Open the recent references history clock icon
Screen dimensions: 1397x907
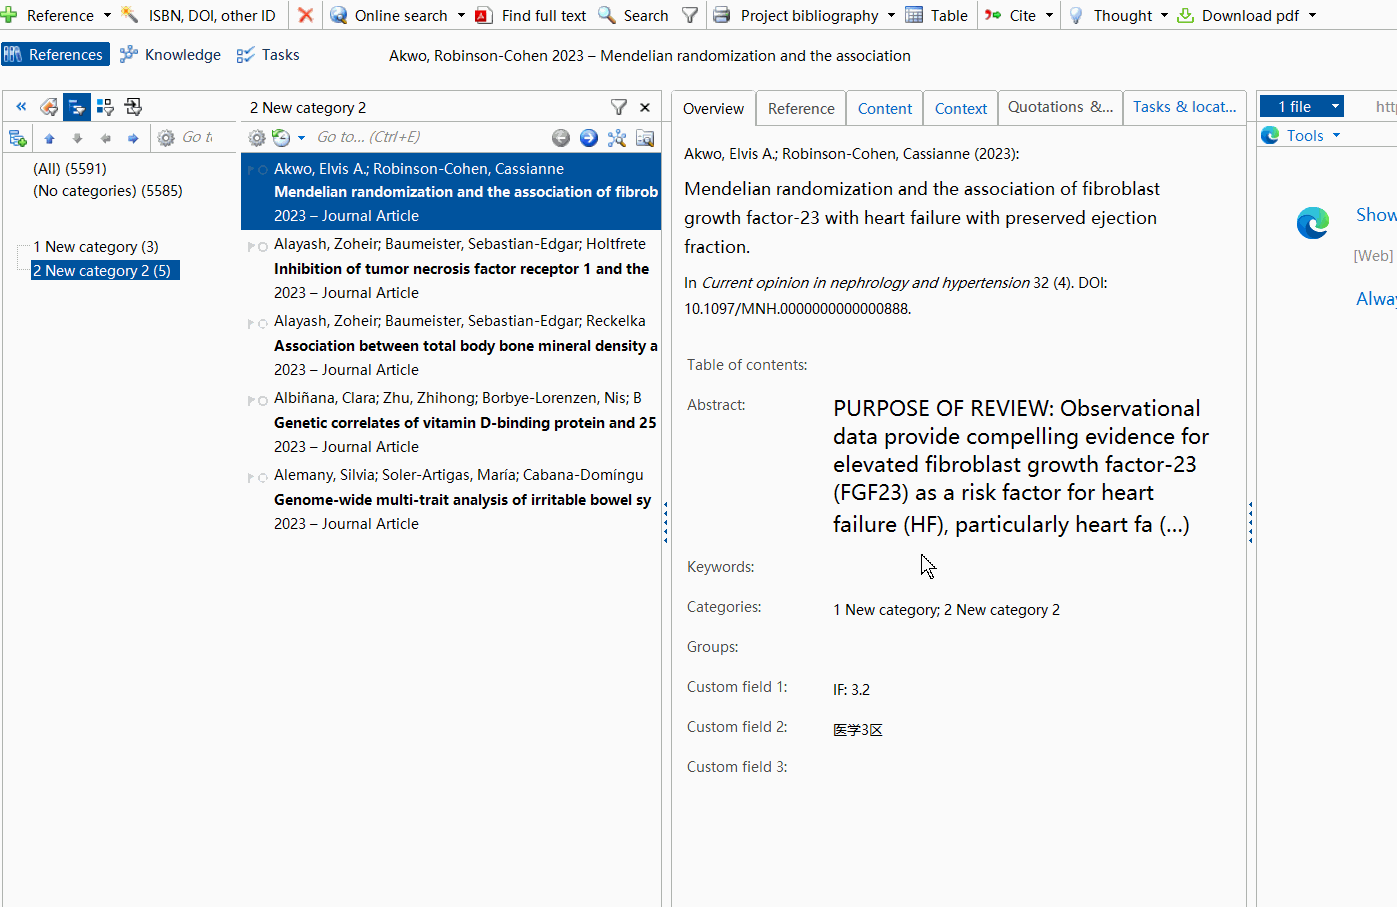tap(281, 138)
